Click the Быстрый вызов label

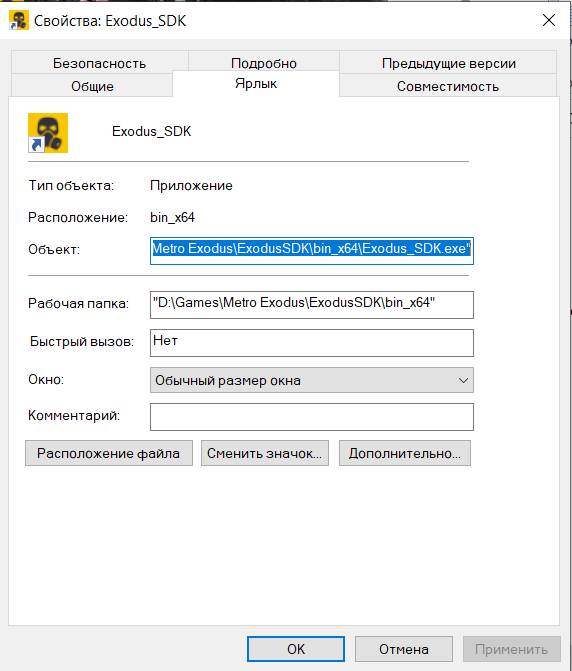click(x=82, y=341)
